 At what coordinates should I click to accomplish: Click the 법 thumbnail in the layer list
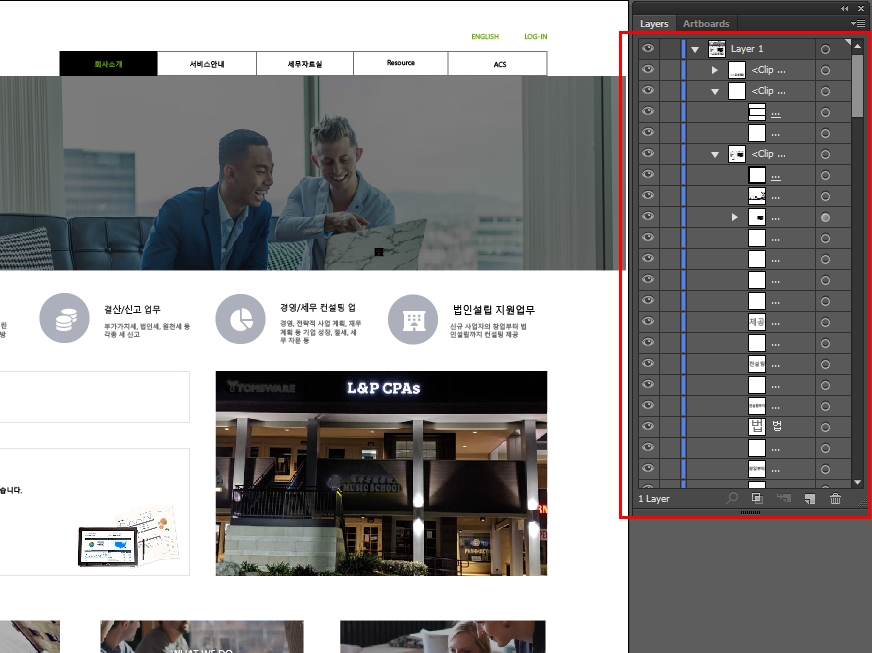(757, 427)
